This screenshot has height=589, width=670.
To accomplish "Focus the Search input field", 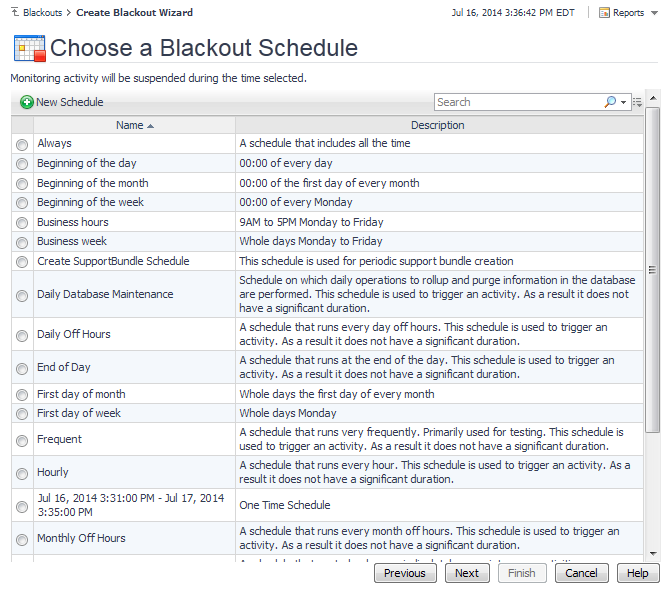I will coord(517,102).
